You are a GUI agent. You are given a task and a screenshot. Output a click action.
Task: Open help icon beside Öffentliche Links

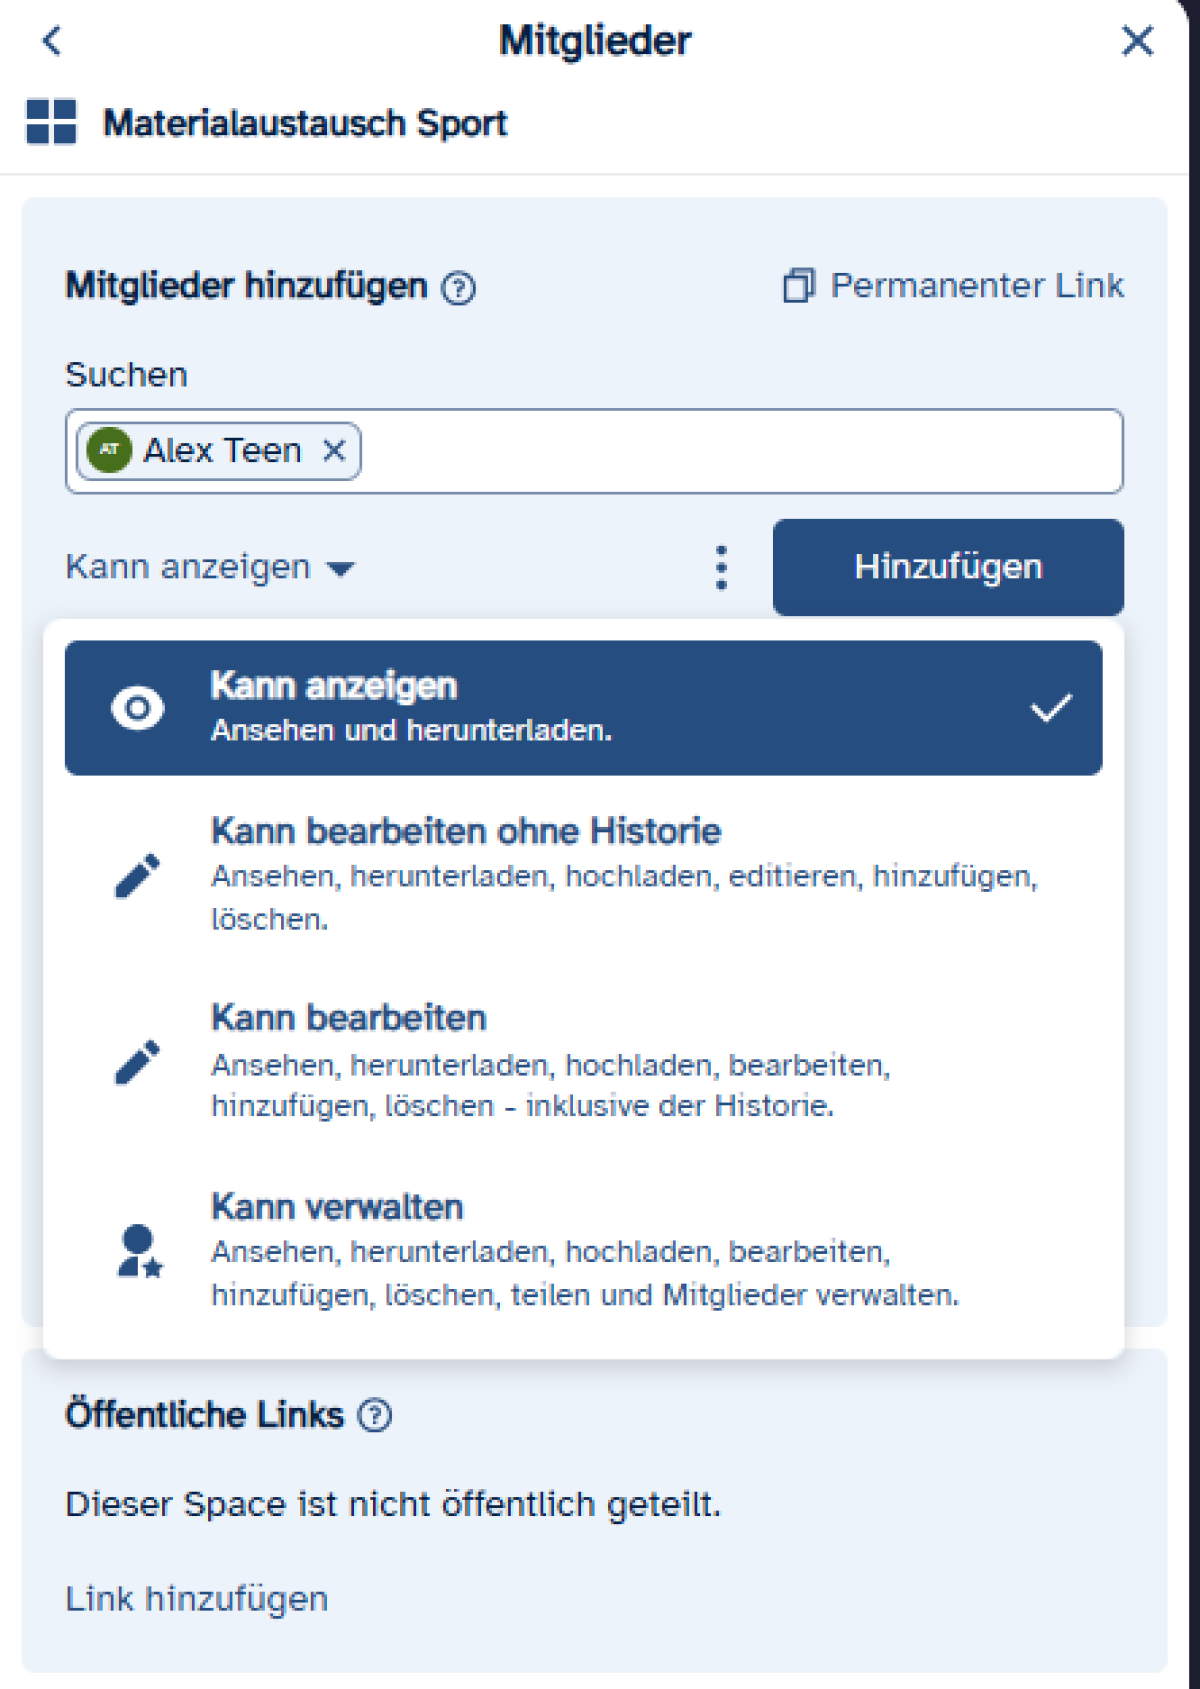(375, 1415)
